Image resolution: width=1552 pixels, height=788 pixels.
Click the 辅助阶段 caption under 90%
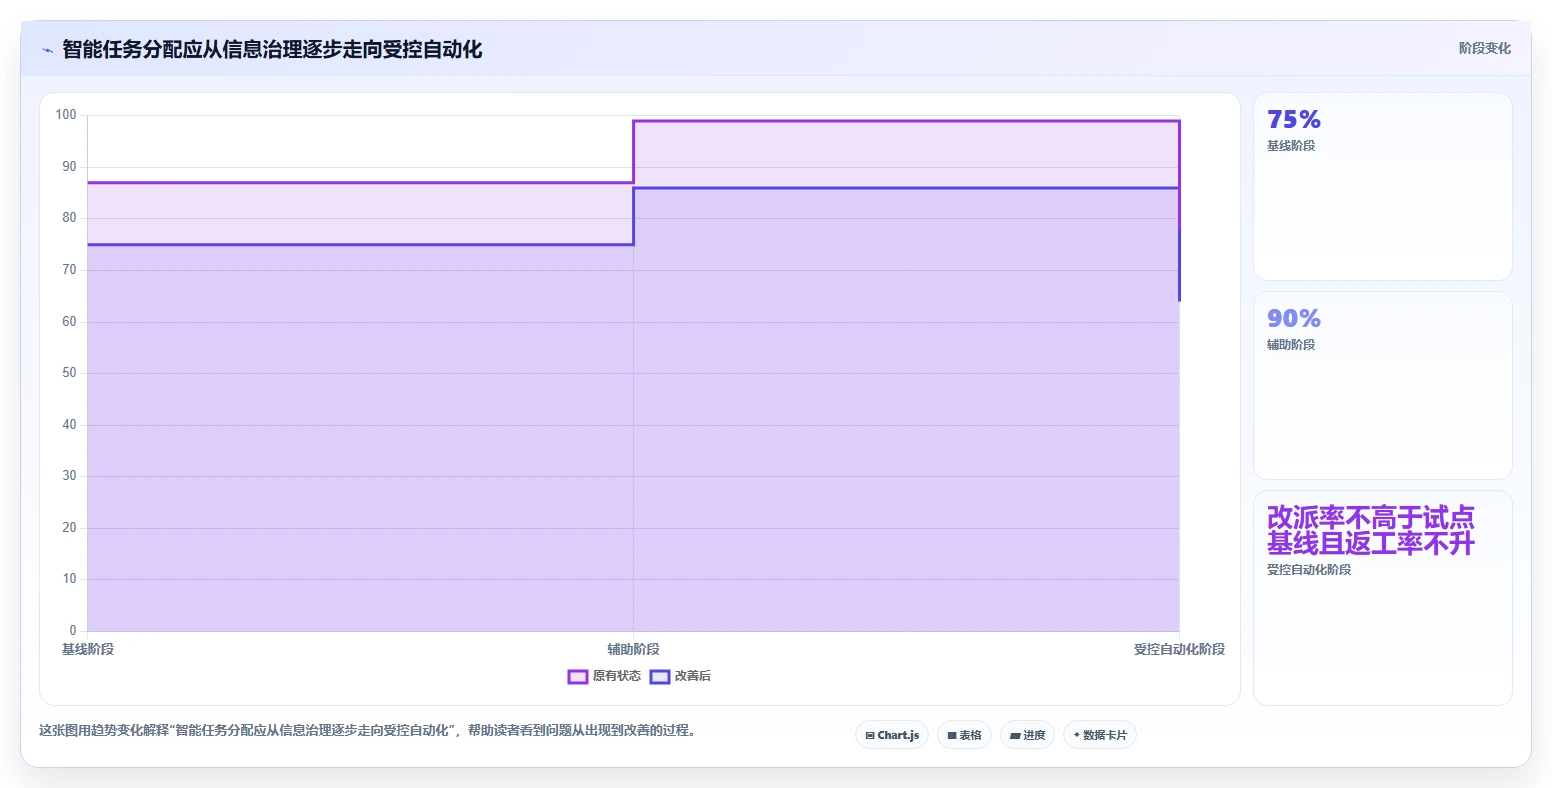(1291, 345)
